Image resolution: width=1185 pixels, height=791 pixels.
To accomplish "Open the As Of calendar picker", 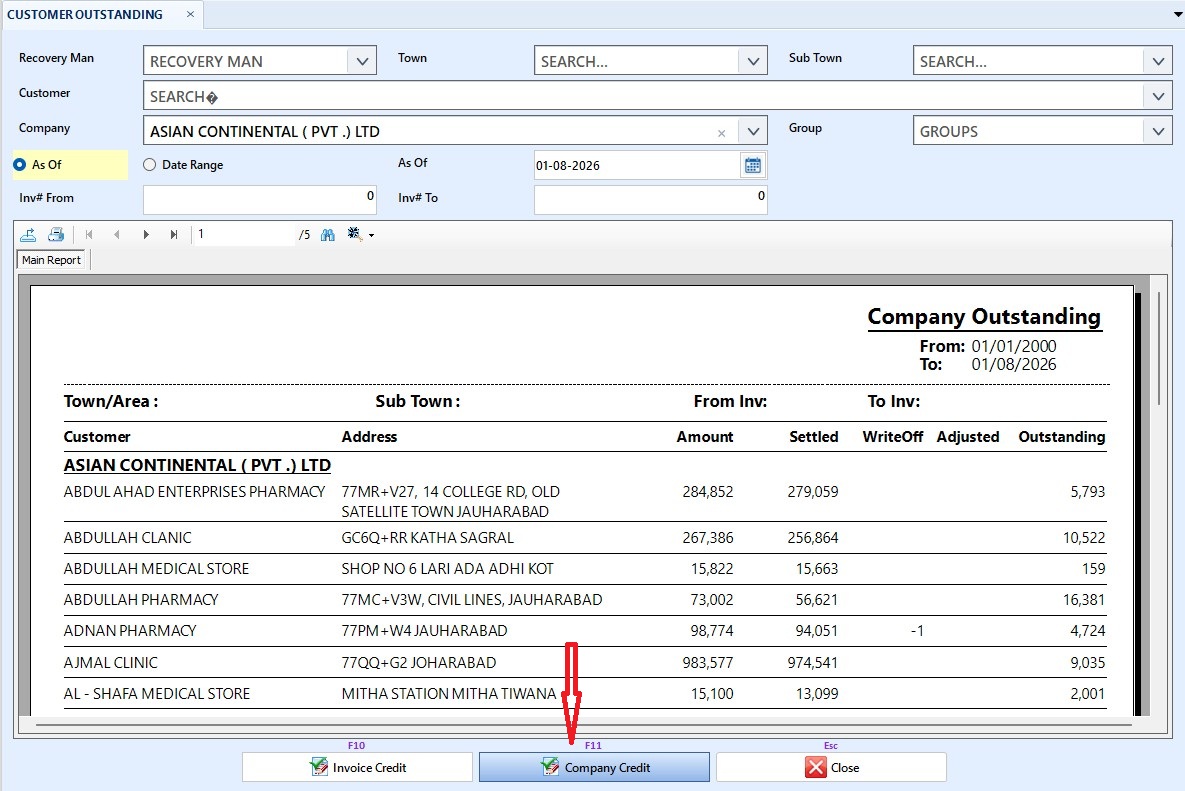I will 753,165.
